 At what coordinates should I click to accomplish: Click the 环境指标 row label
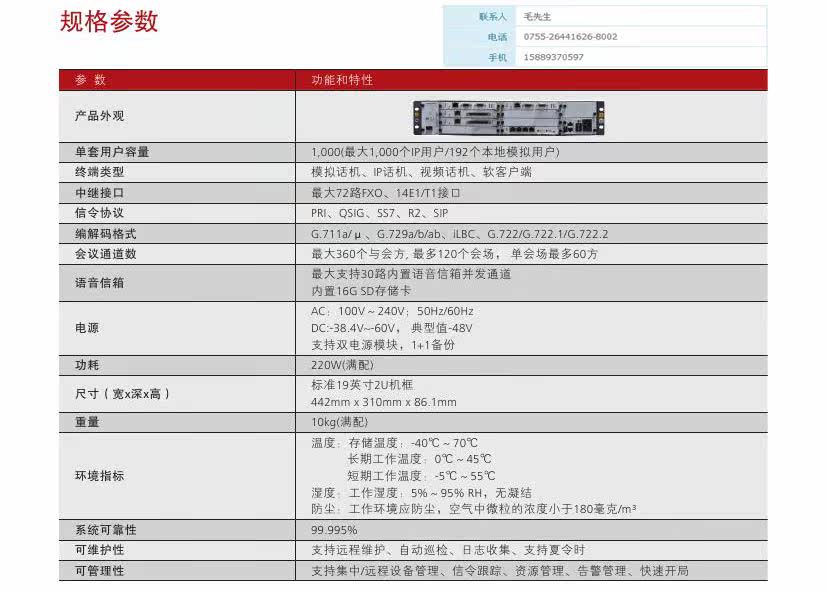(x=99, y=476)
